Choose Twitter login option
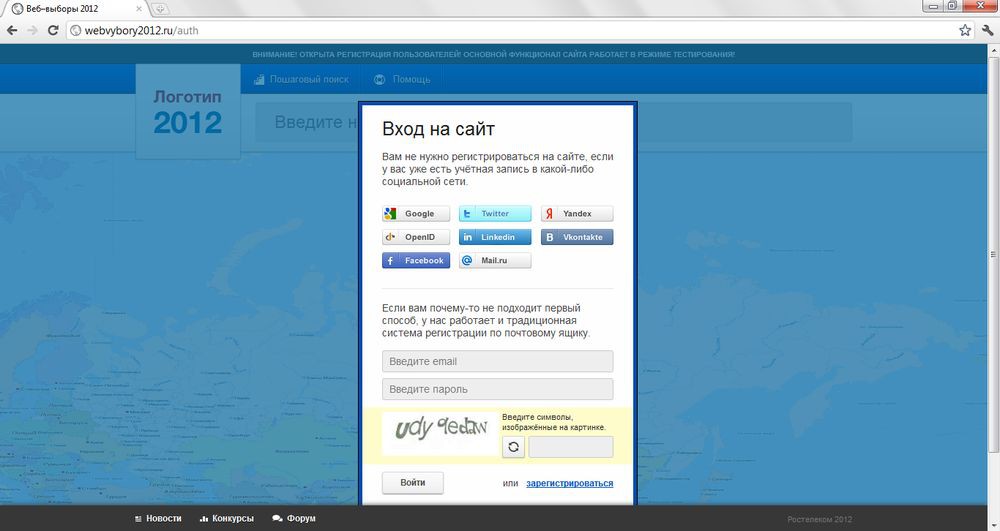The image size is (1000, 531). pos(495,214)
